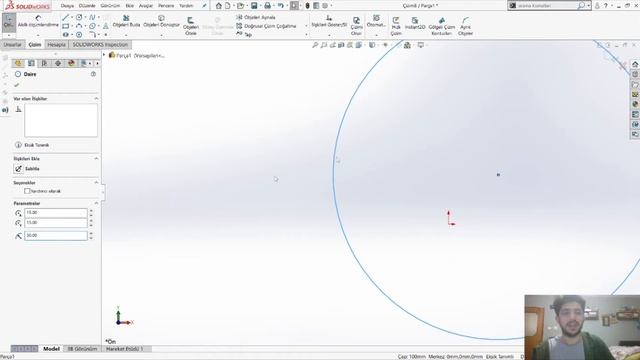Click the Save icon in the top toolbar
This screenshot has height=360, width=640.
coord(254,6)
